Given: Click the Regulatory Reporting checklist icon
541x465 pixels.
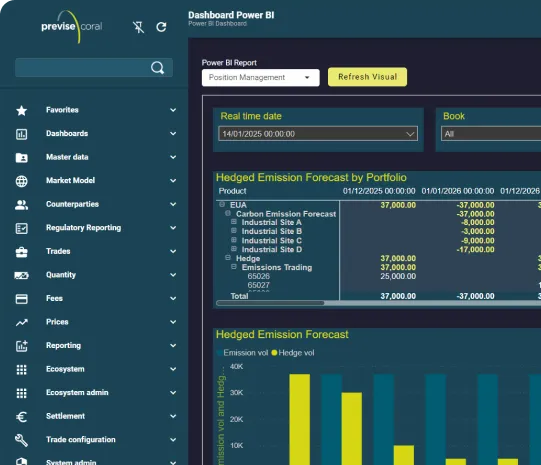Looking at the screenshot, I should point(21,228).
